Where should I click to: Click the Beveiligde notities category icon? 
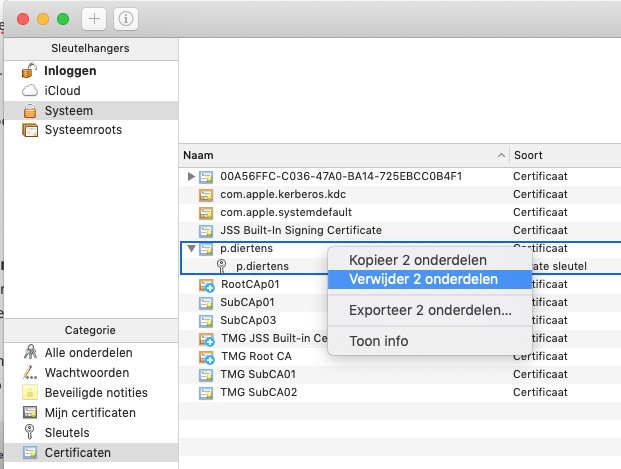[30, 393]
